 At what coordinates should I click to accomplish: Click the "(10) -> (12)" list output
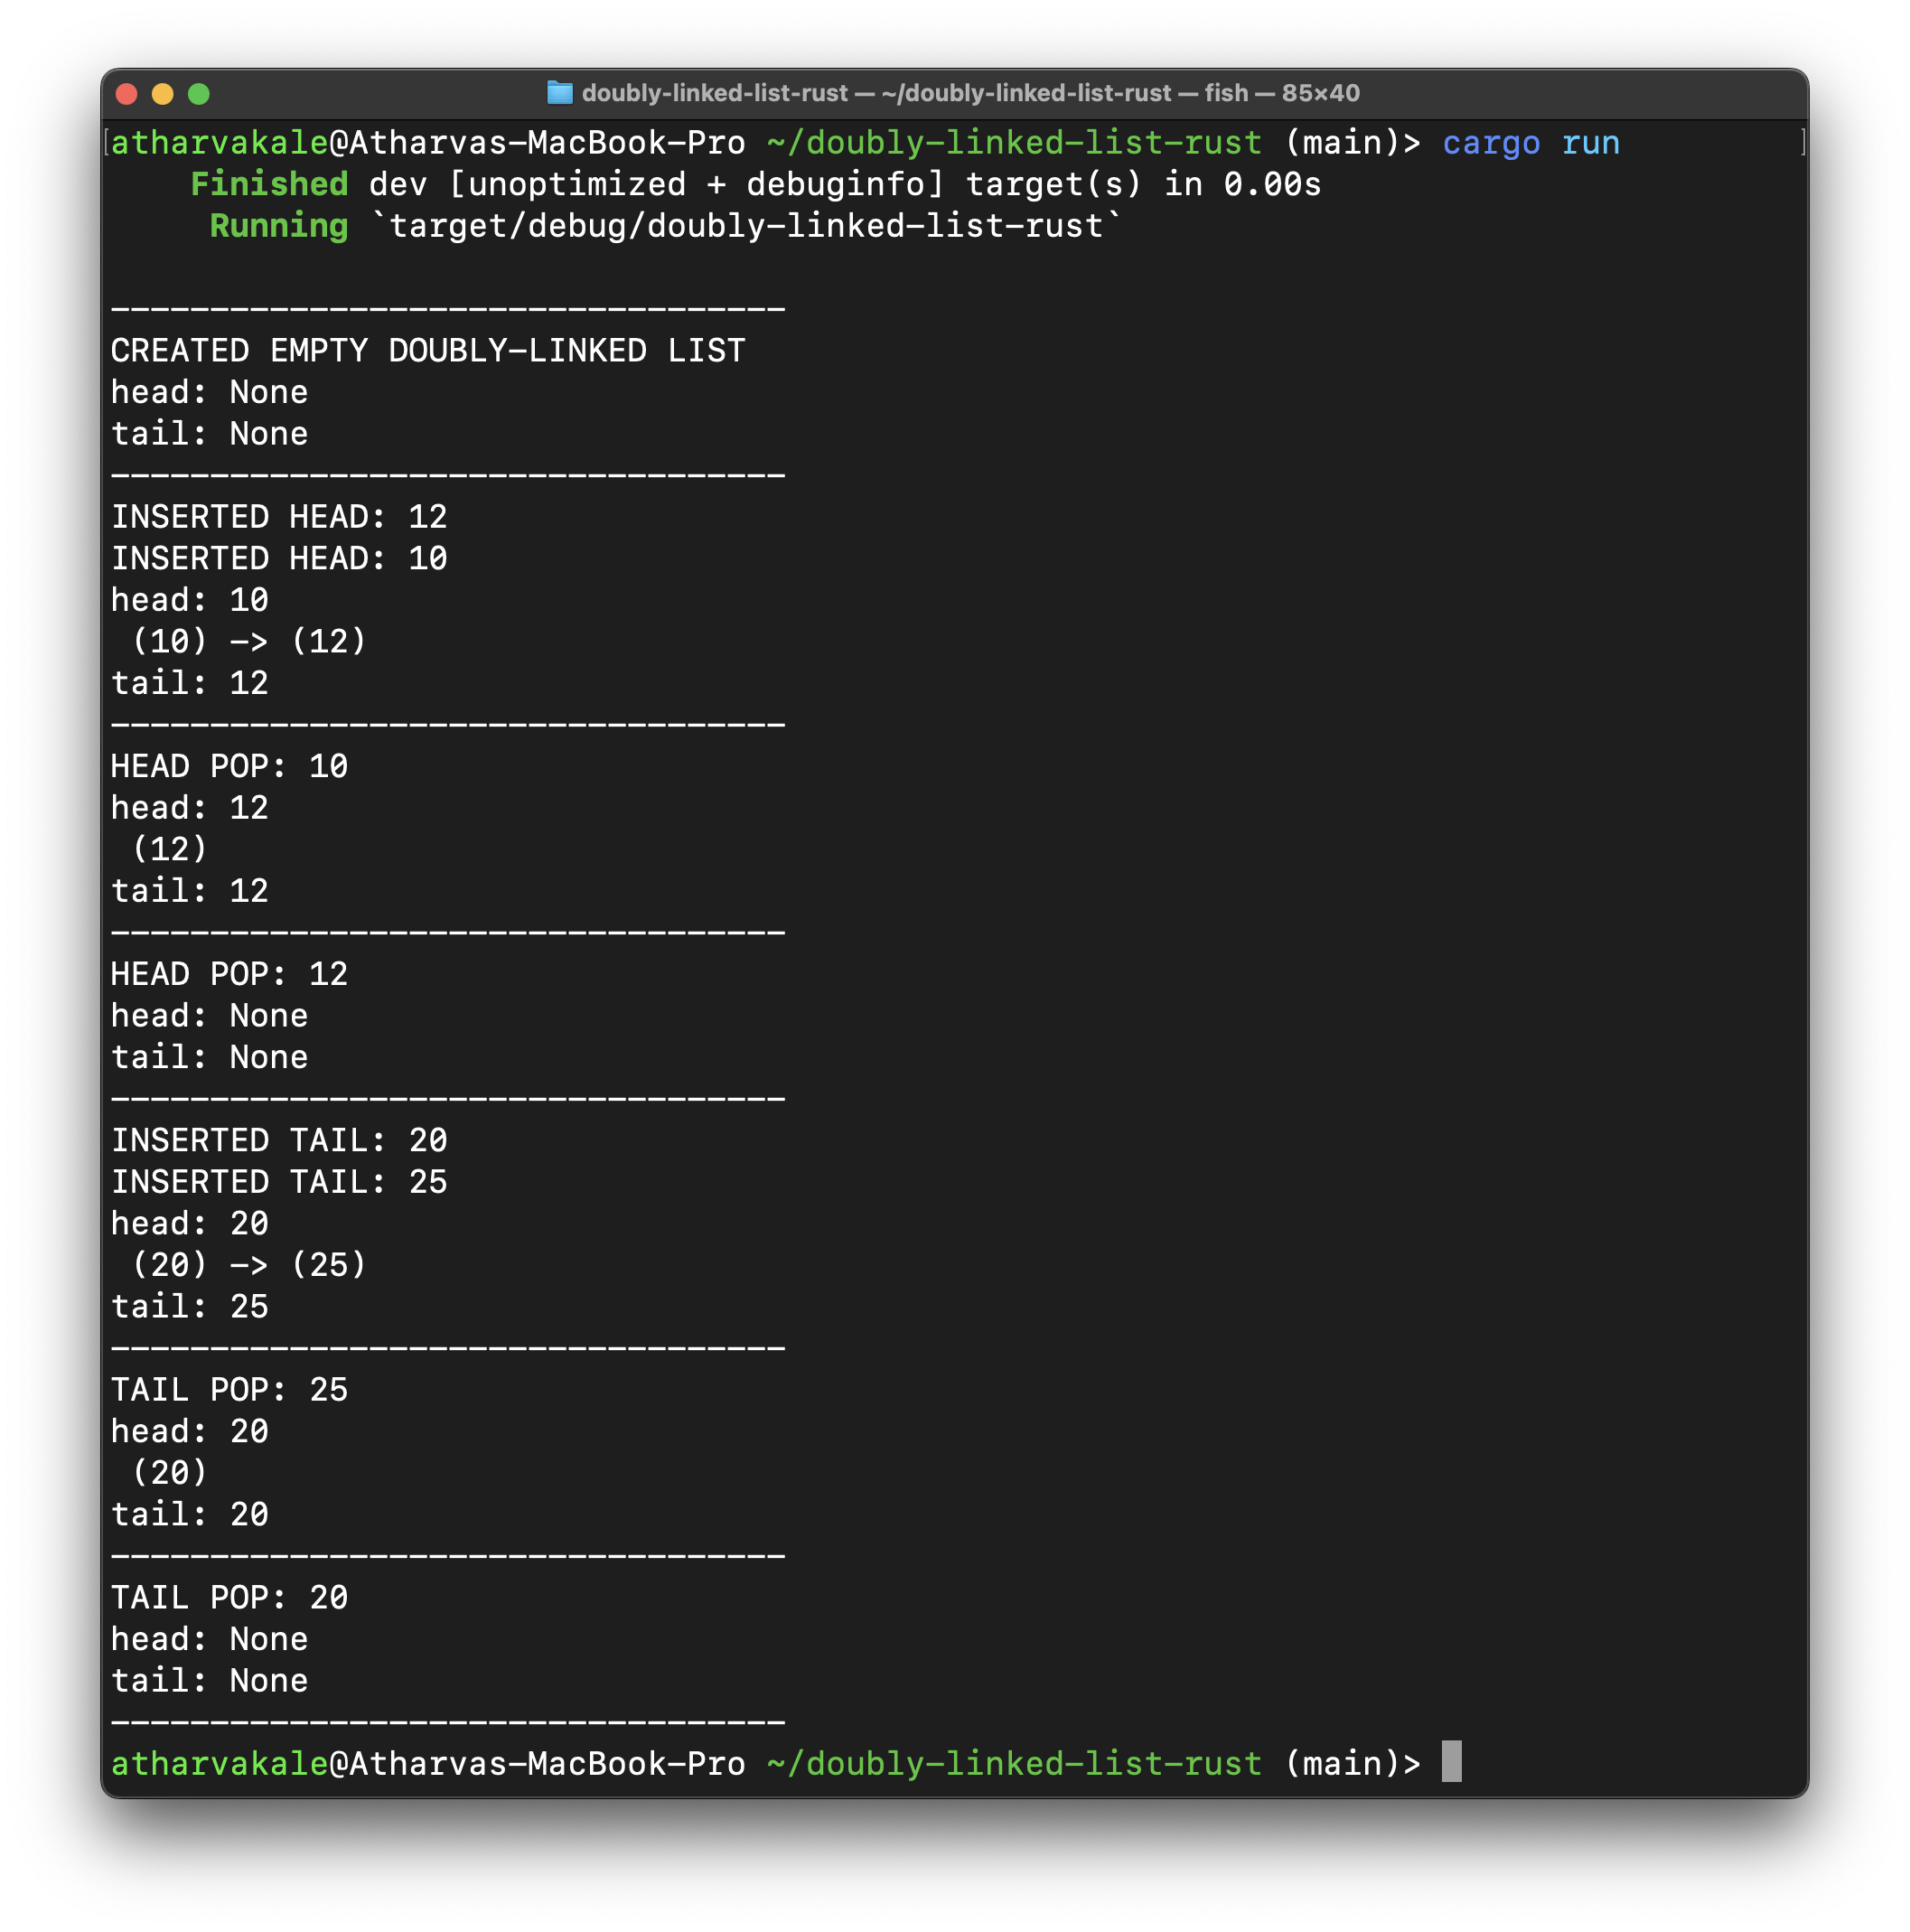(249, 641)
